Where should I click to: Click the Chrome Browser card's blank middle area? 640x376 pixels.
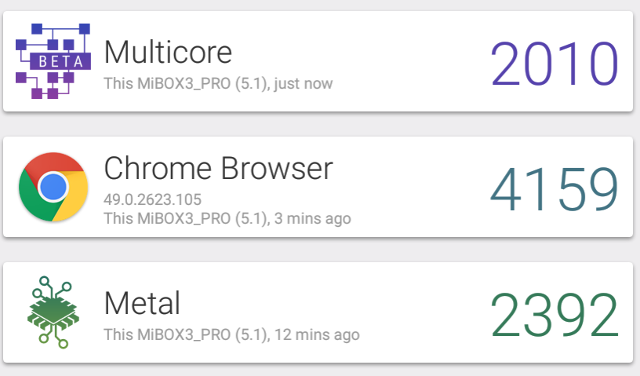point(416,187)
